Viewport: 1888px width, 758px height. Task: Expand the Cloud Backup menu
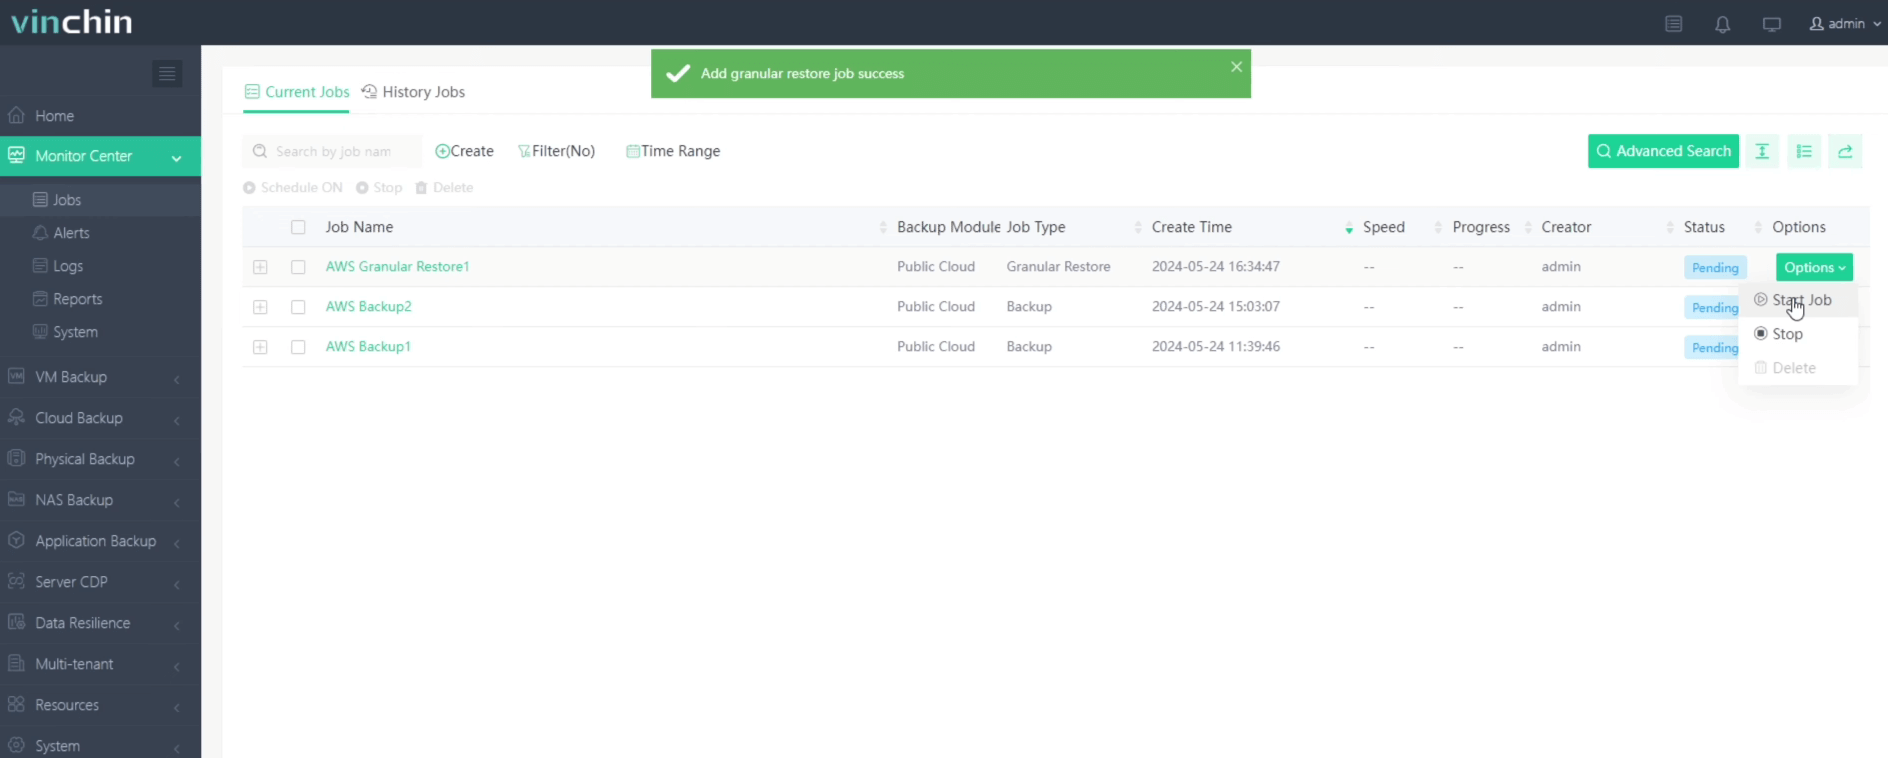tap(100, 418)
